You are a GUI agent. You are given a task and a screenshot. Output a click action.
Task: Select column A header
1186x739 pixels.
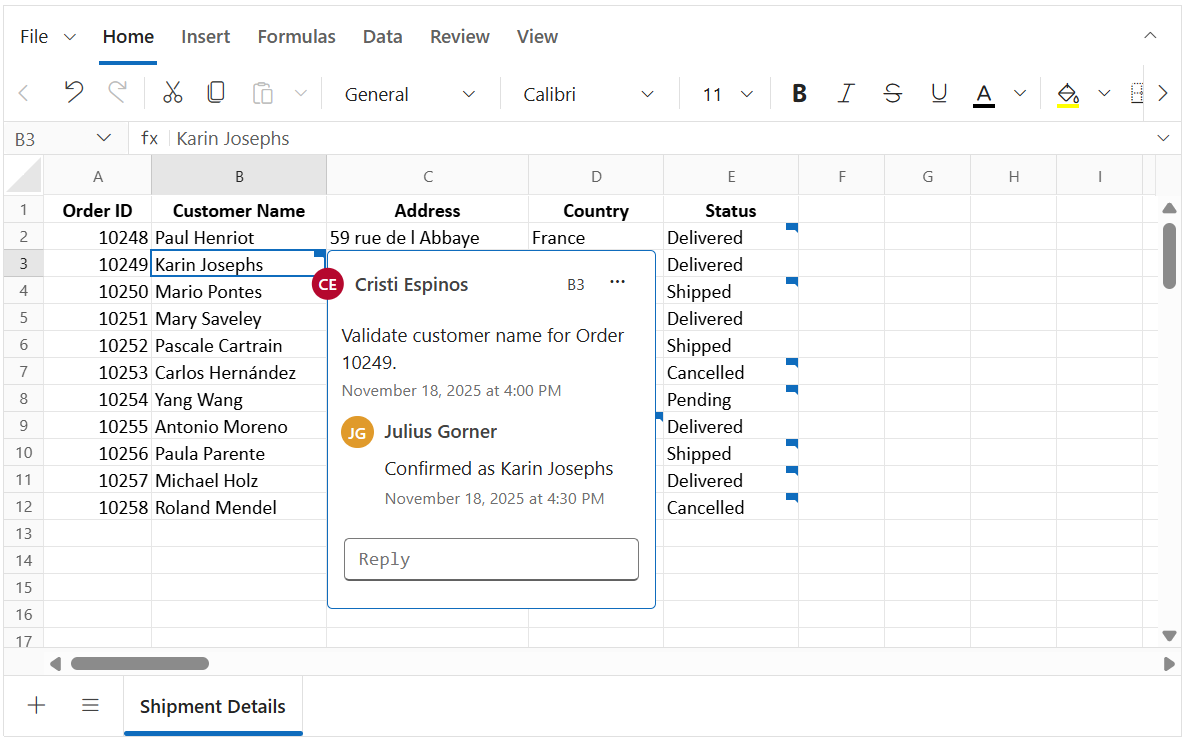tap(98, 176)
